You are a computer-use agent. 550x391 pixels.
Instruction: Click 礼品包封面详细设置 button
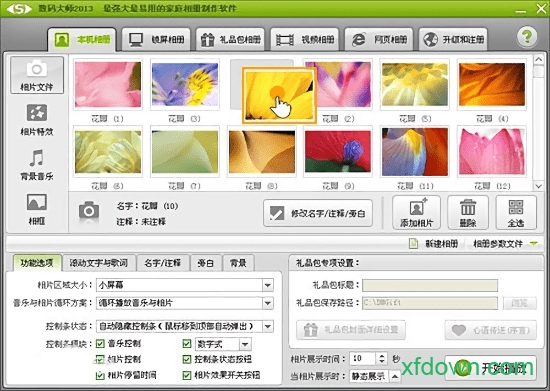pyautogui.click(x=351, y=330)
